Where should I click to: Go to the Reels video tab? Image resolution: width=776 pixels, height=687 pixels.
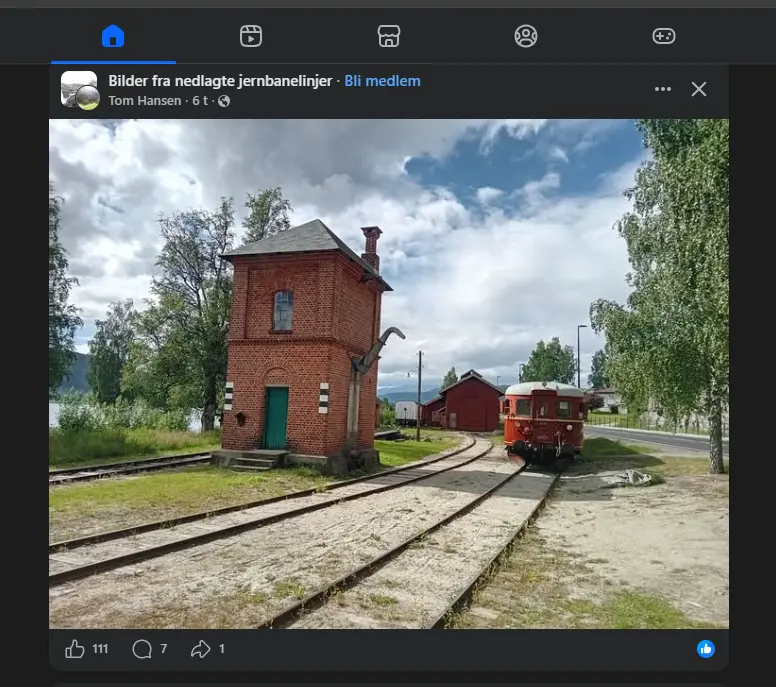coord(251,36)
